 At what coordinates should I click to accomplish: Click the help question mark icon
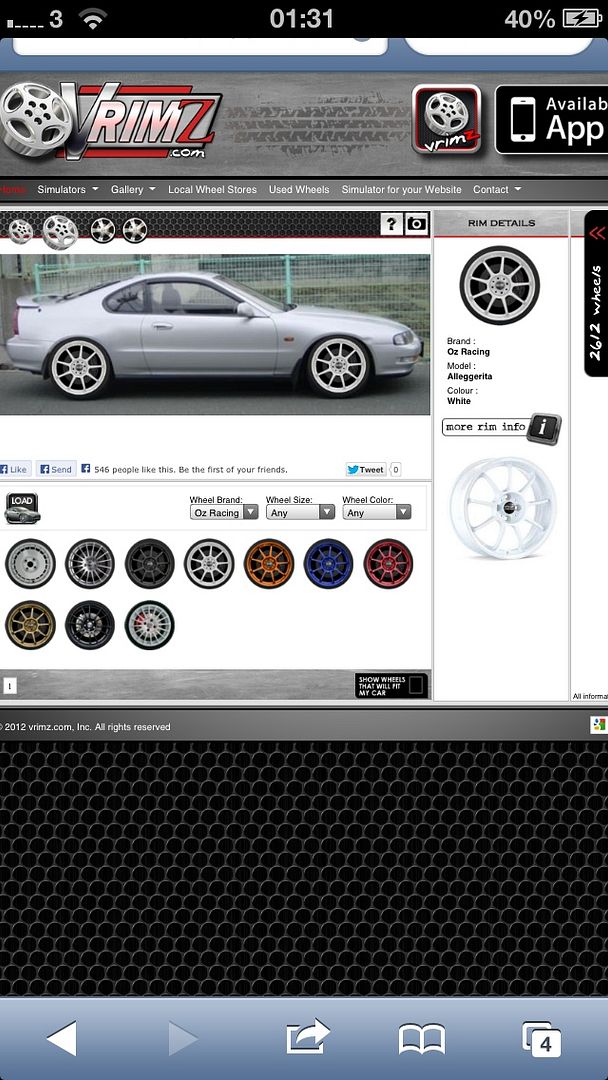tap(390, 225)
